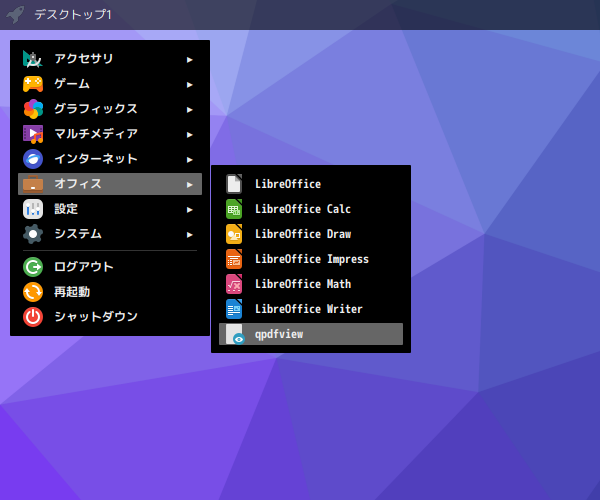Image resolution: width=600 pixels, height=500 pixels.
Task: Expand the システム submenu arrow
Action: tap(189, 235)
